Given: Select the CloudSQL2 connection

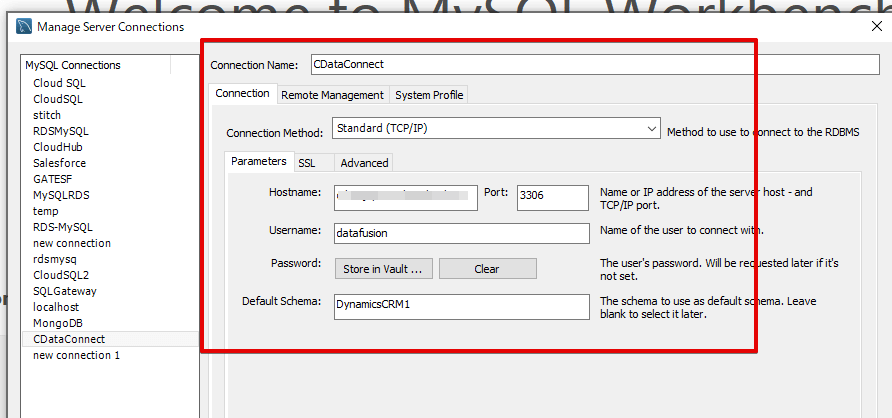Looking at the screenshot, I should (x=61, y=275).
